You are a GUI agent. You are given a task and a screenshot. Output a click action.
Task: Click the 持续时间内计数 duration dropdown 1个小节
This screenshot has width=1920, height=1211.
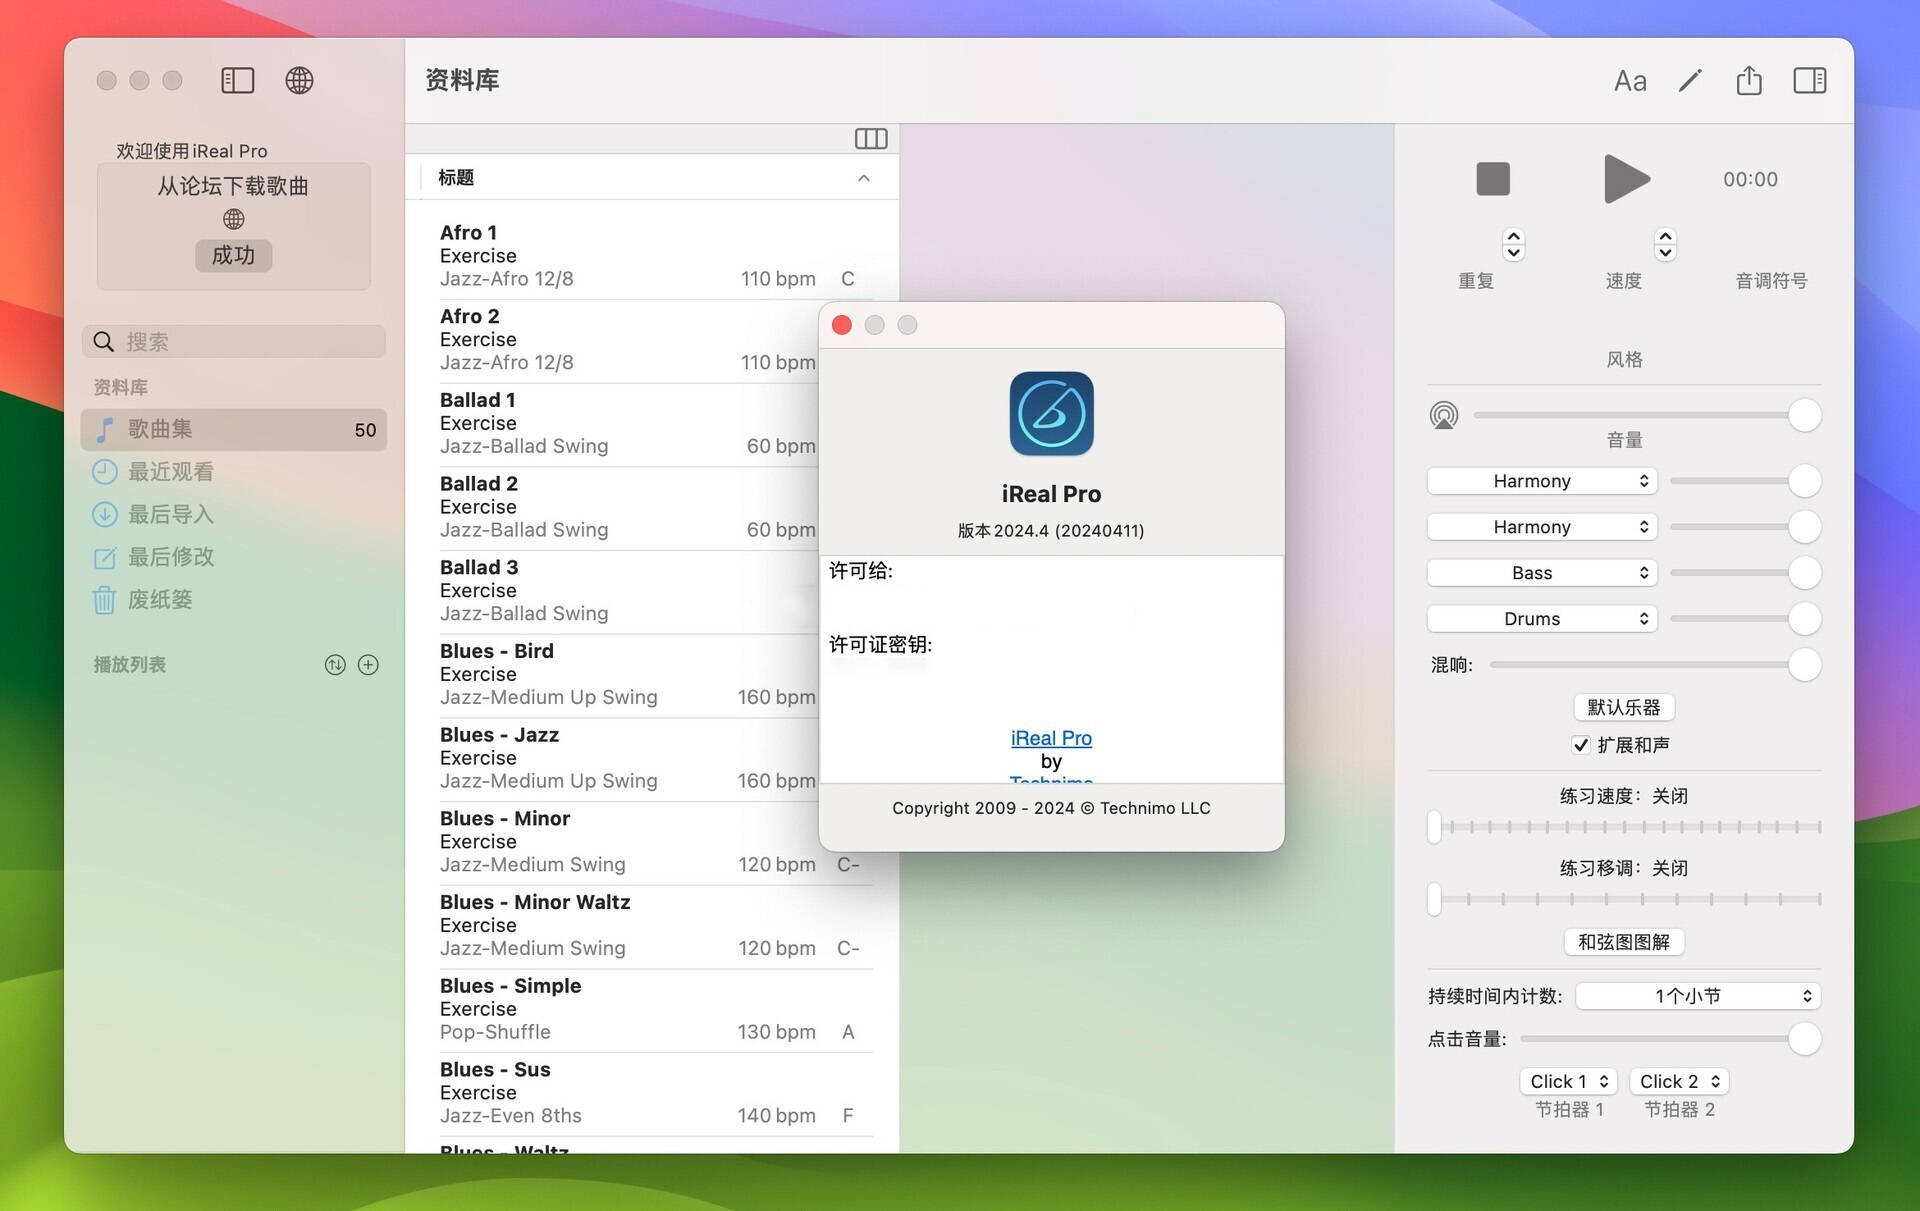click(1697, 995)
